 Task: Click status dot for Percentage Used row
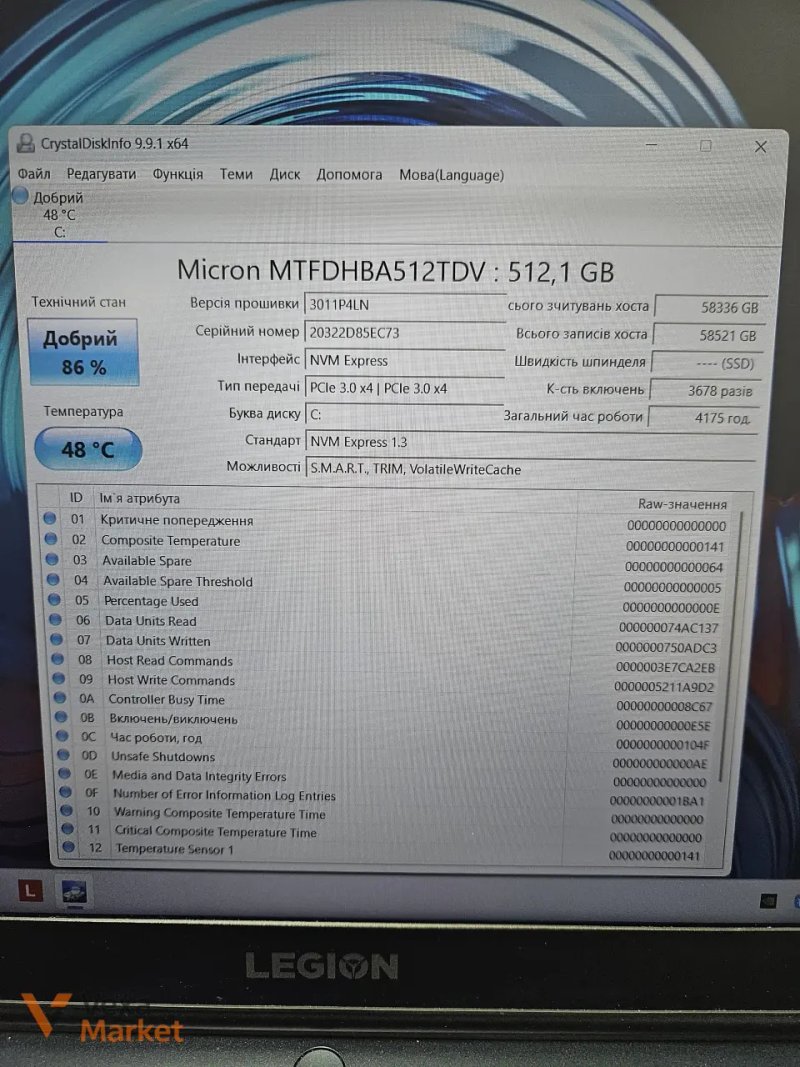click(x=55, y=600)
